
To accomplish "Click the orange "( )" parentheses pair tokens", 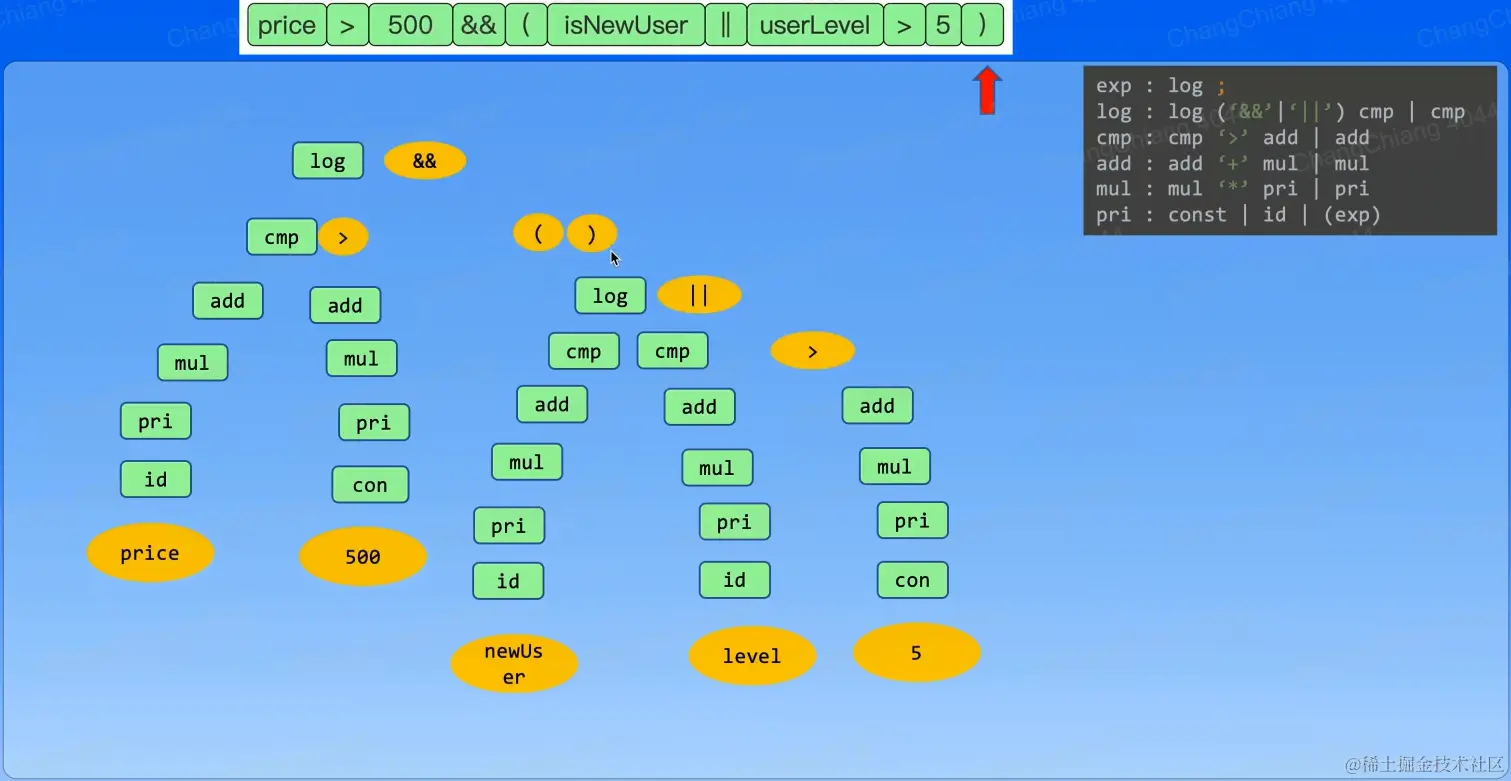I will pos(565,232).
